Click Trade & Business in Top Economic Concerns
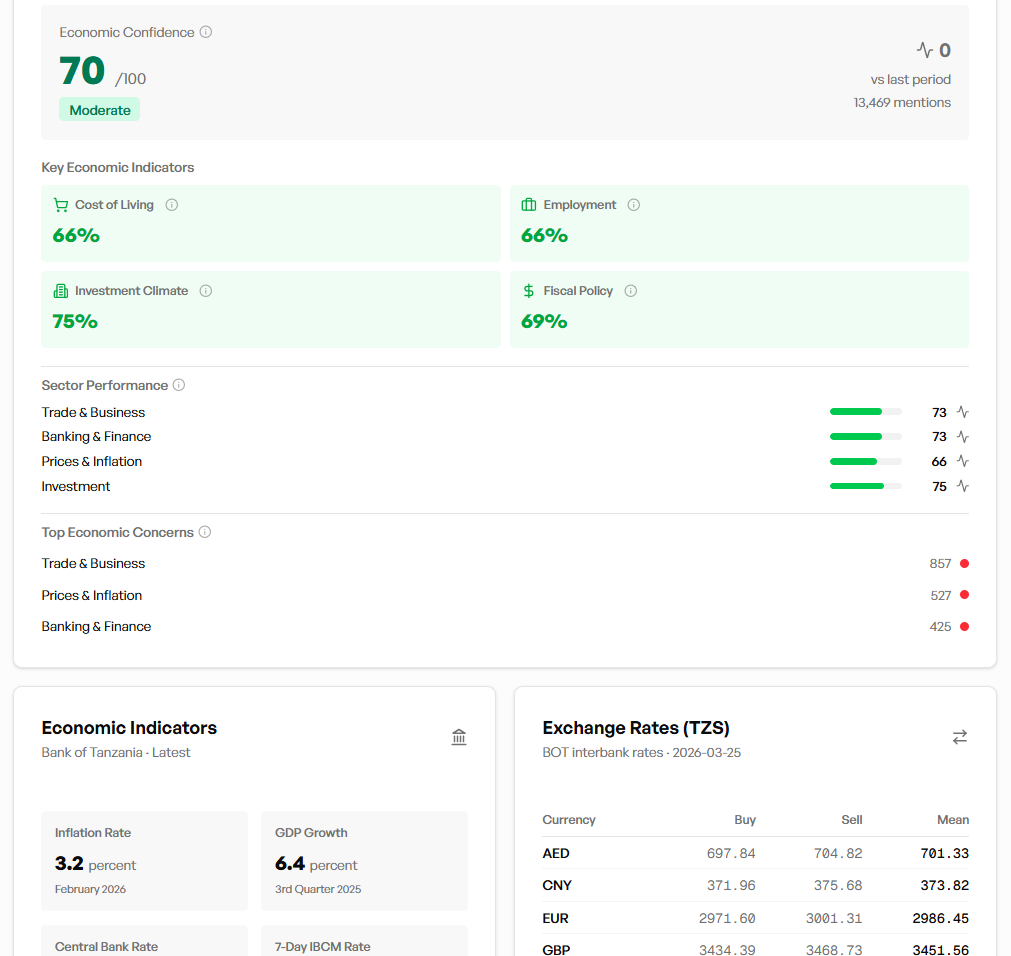This screenshot has width=1011, height=956. point(93,563)
